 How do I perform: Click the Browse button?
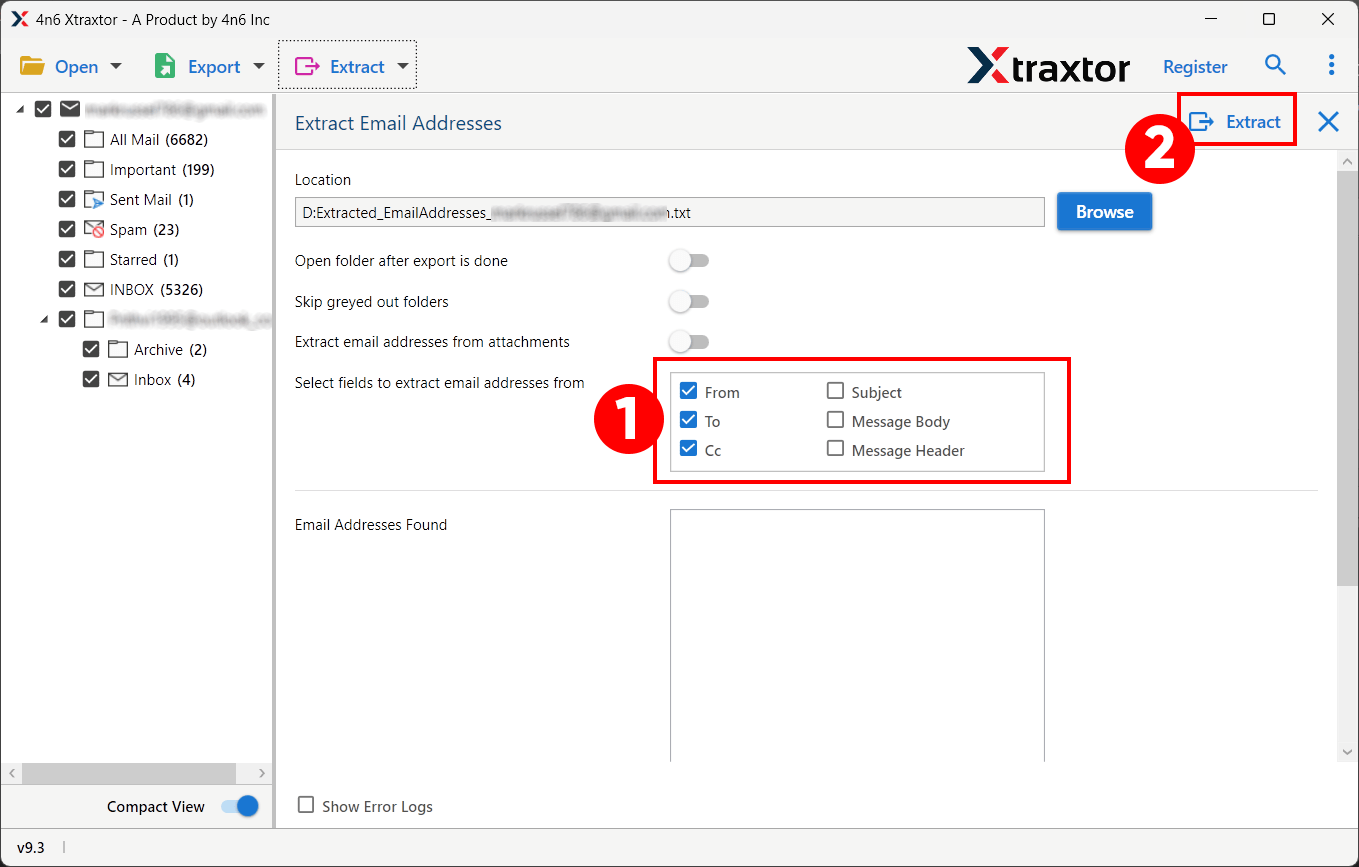1104,212
